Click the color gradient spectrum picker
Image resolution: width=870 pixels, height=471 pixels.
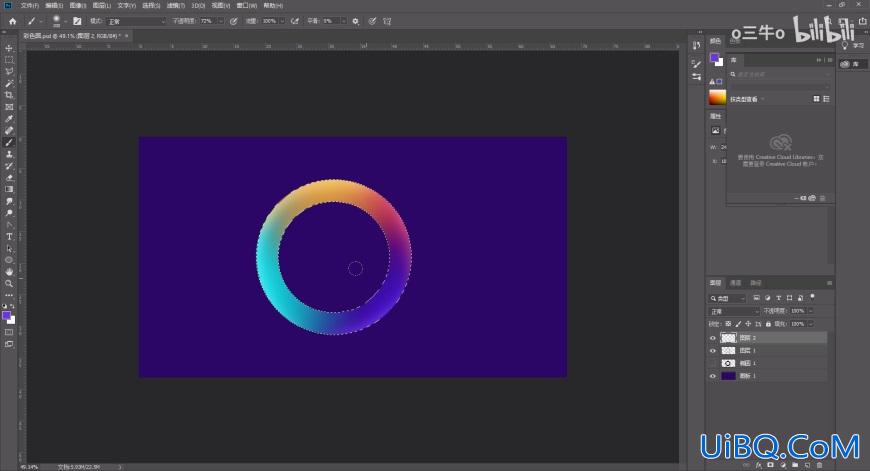coord(717,98)
